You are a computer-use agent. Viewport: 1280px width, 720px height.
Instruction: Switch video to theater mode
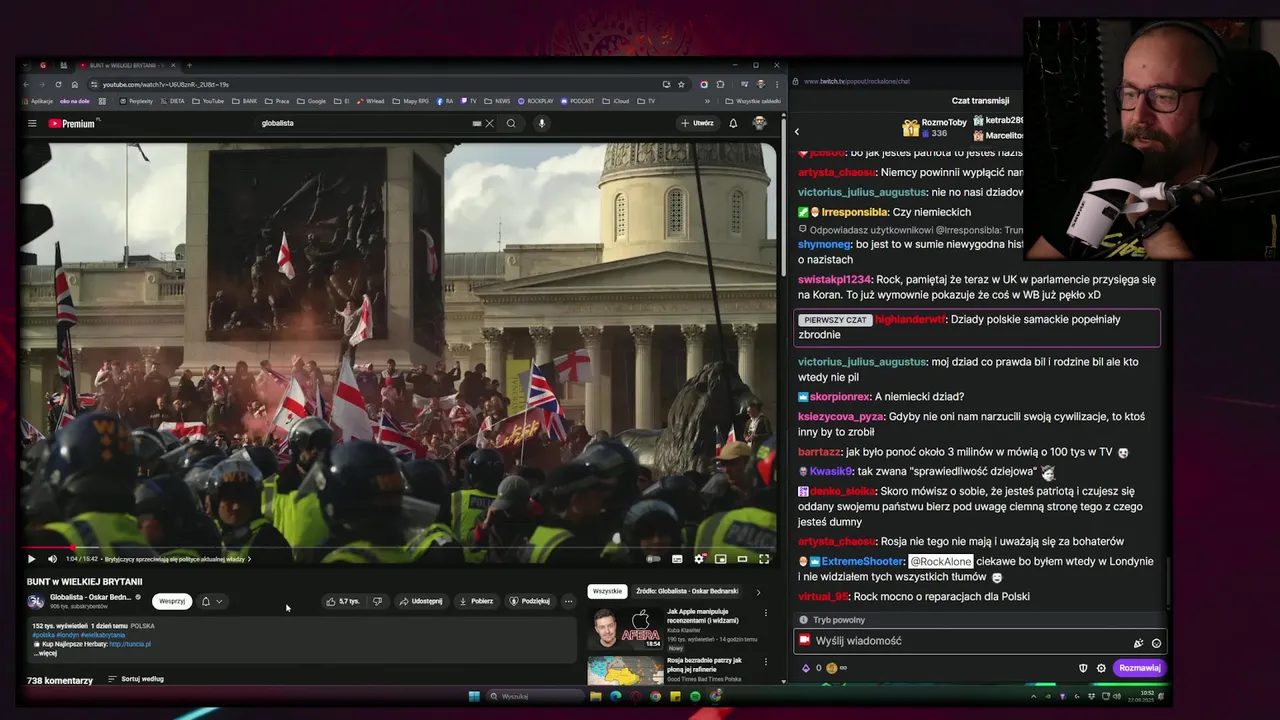pos(742,559)
